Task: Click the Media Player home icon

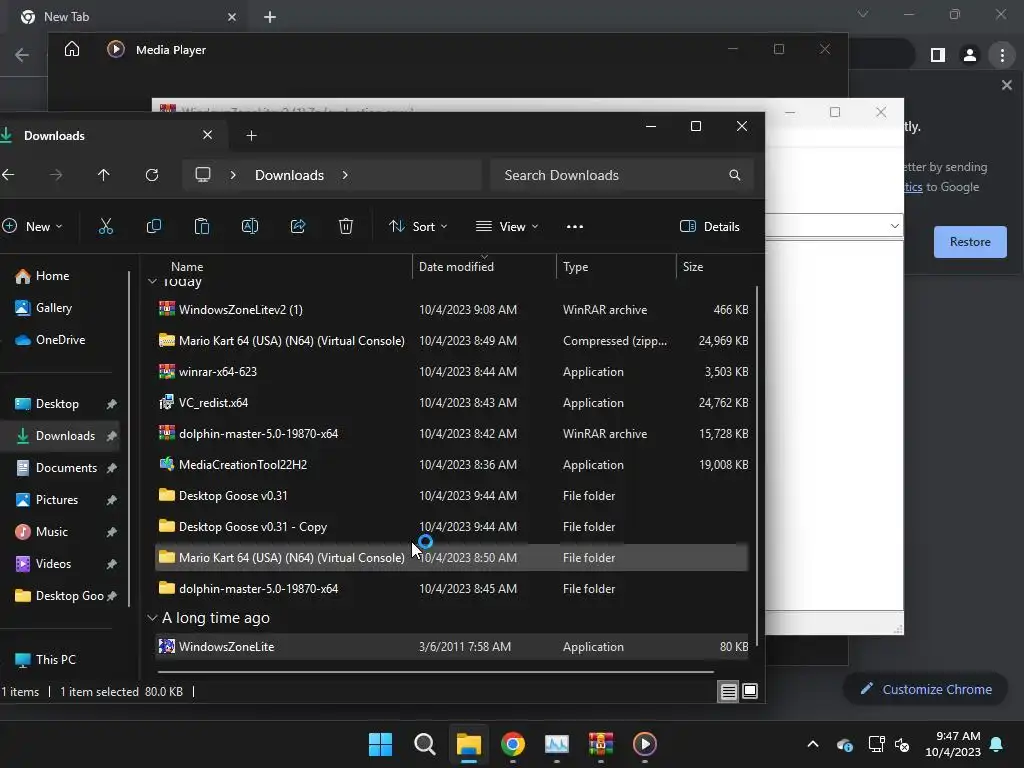Action: coord(72,49)
